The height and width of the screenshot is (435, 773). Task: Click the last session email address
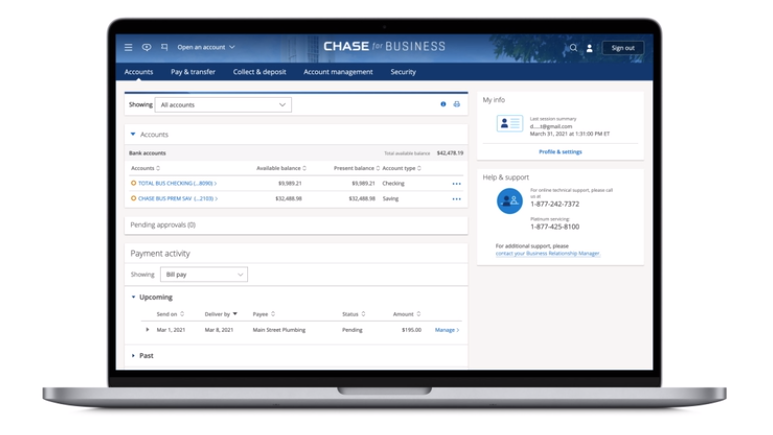click(x=551, y=127)
